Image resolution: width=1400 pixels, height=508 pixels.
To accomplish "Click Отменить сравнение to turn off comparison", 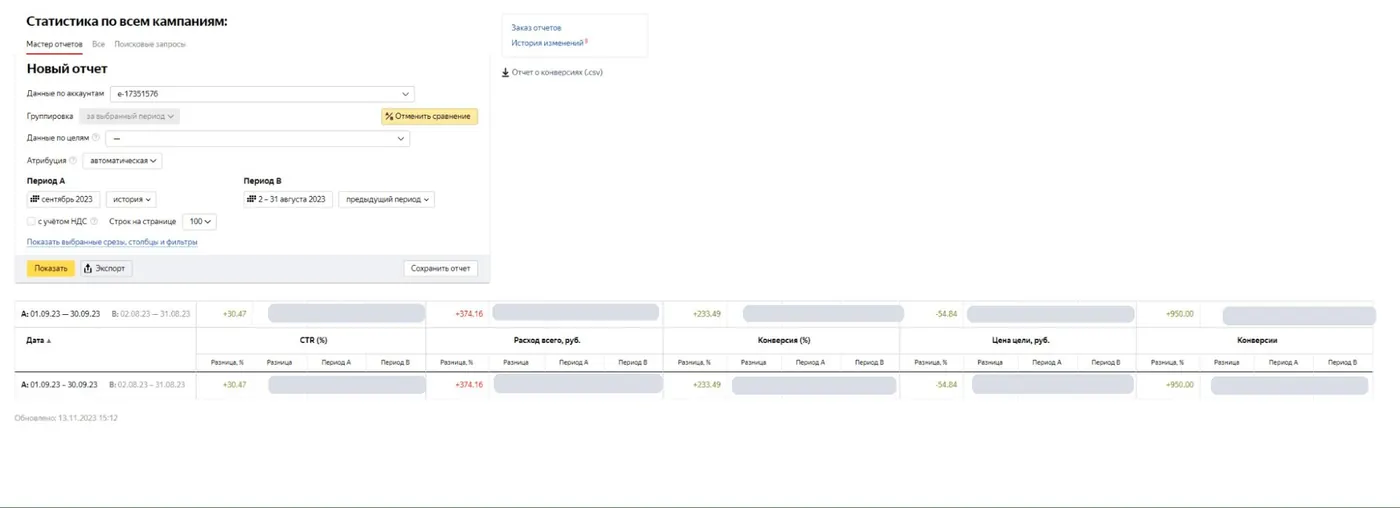I will [x=429, y=116].
